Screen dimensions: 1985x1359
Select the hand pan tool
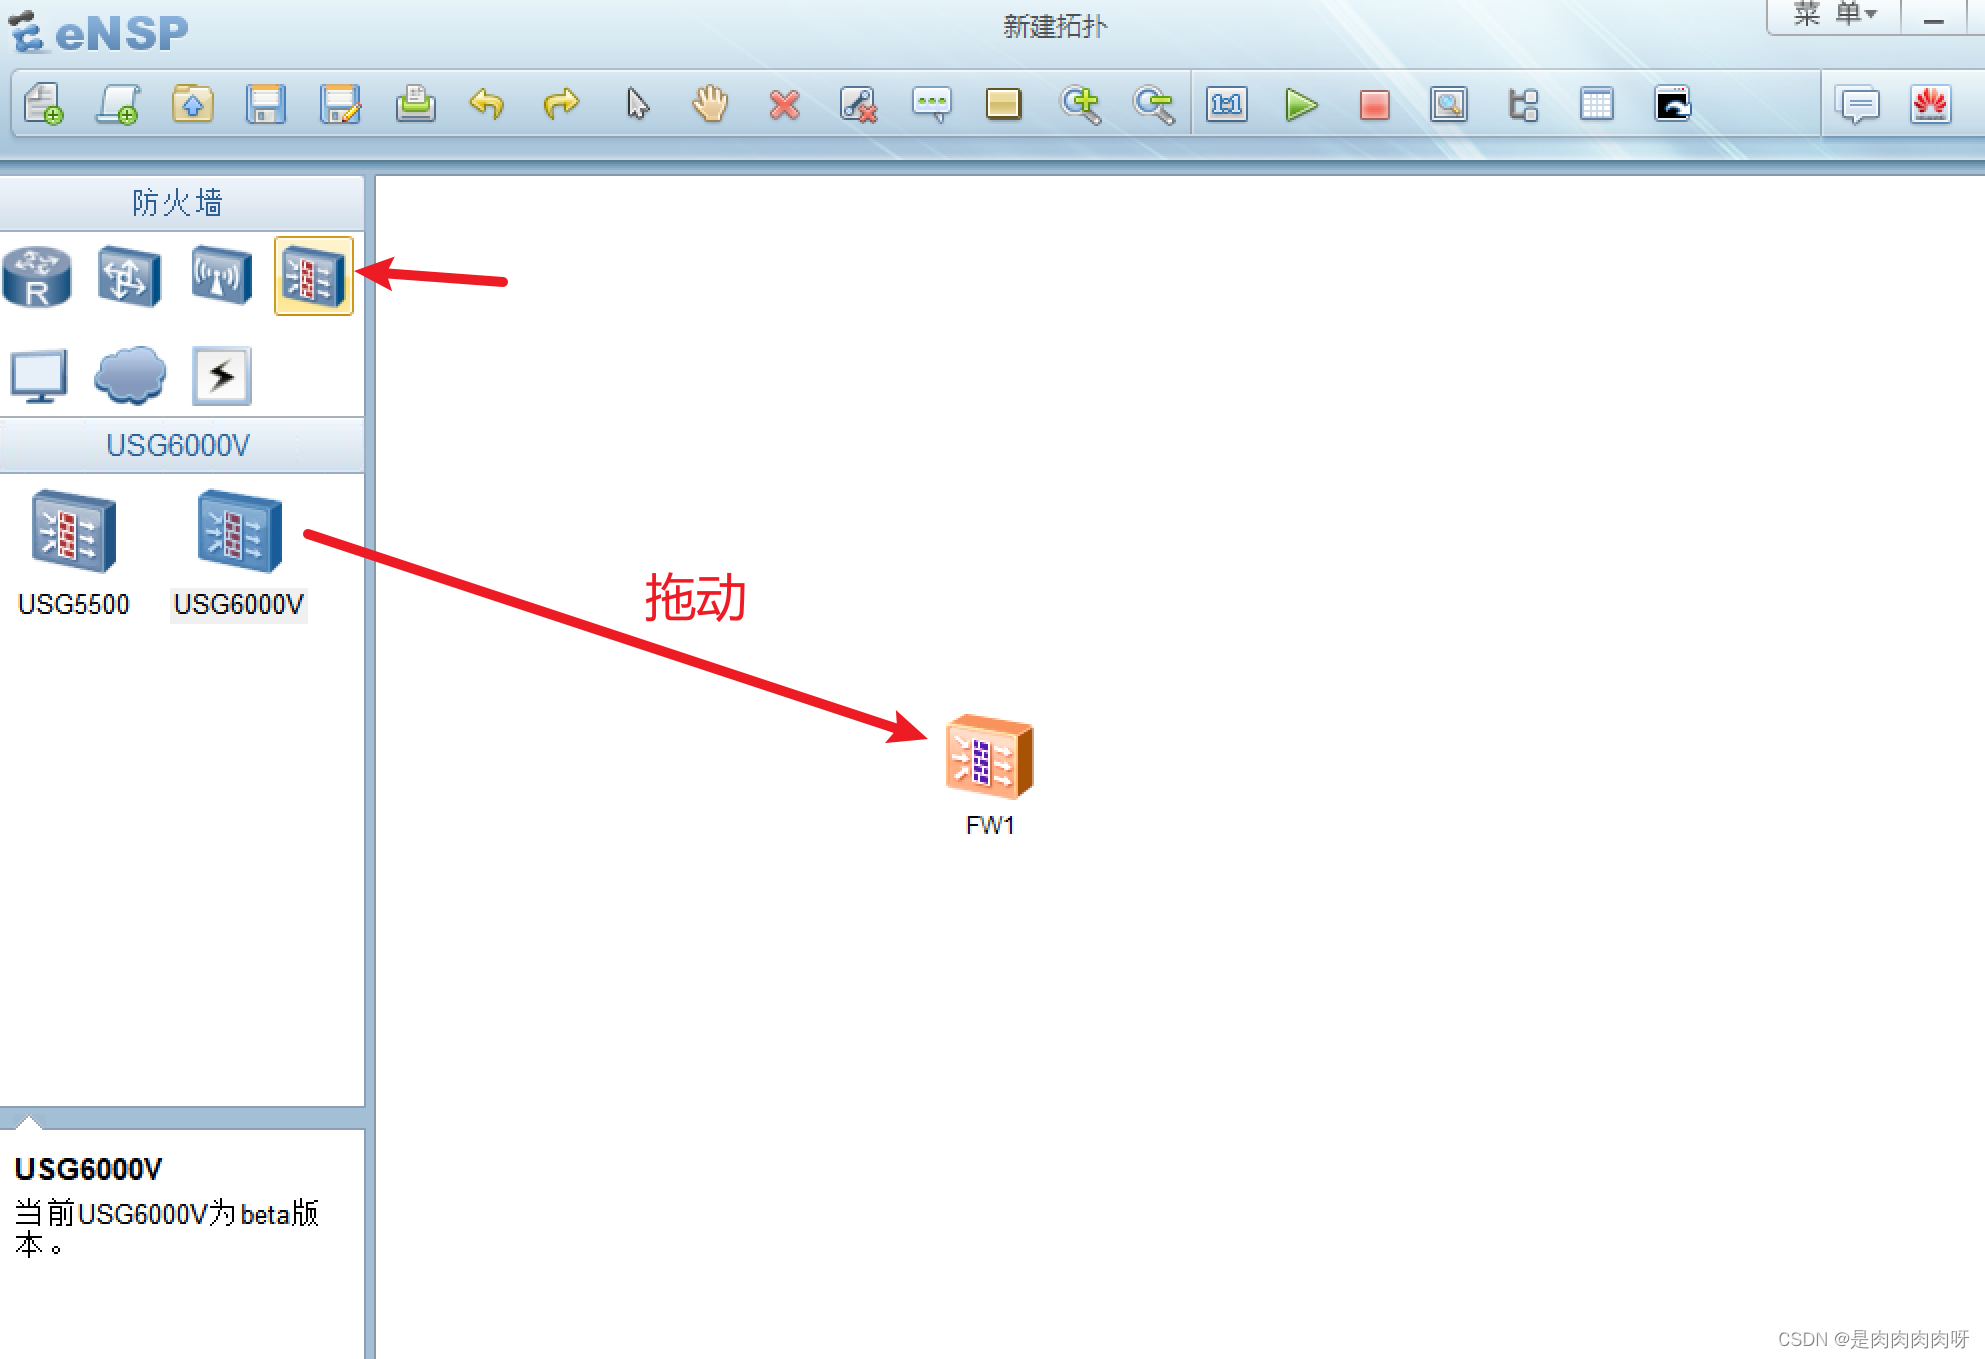pyautogui.click(x=710, y=104)
